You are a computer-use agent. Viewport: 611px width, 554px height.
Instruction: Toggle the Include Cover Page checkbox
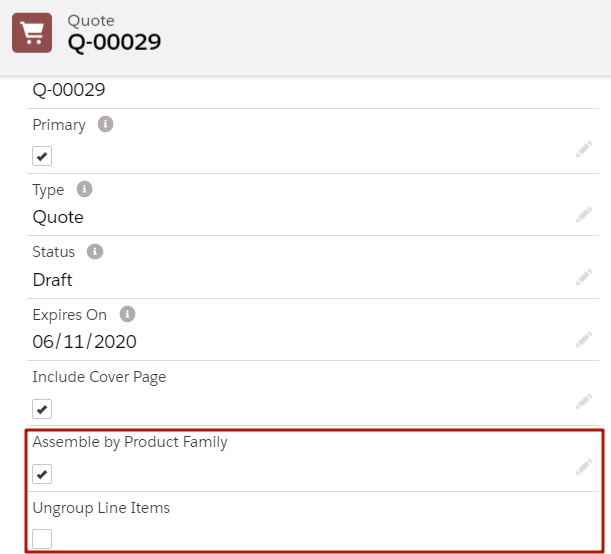click(x=42, y=409)
